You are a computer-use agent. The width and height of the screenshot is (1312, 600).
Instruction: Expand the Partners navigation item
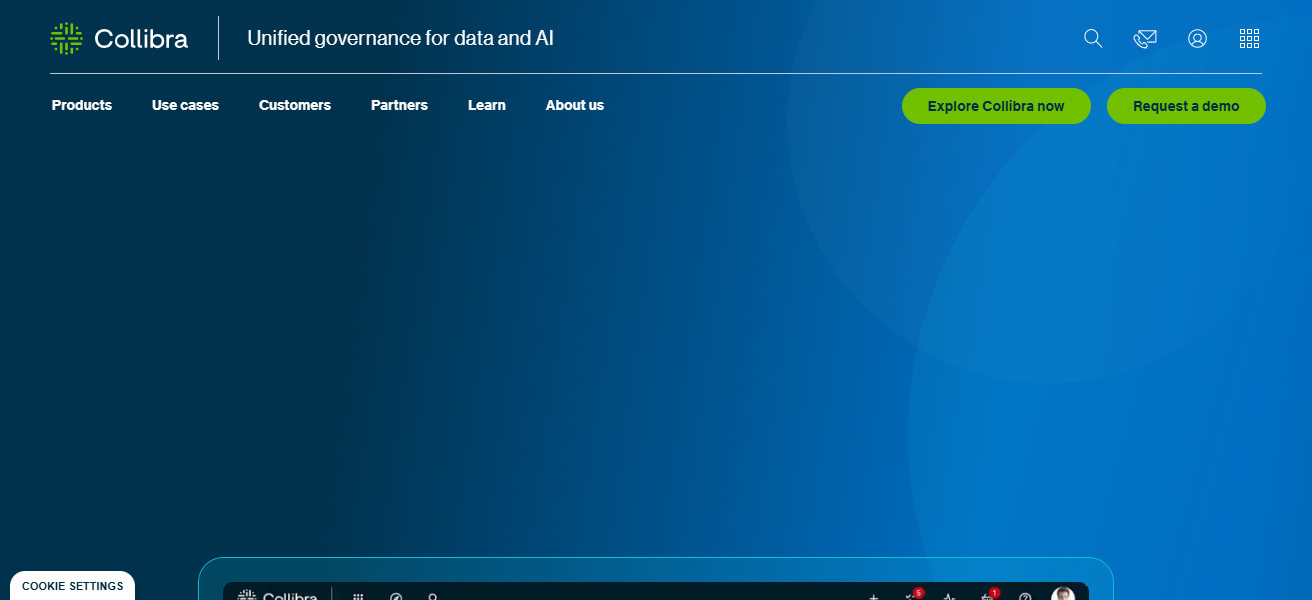(x=399, y=105)
